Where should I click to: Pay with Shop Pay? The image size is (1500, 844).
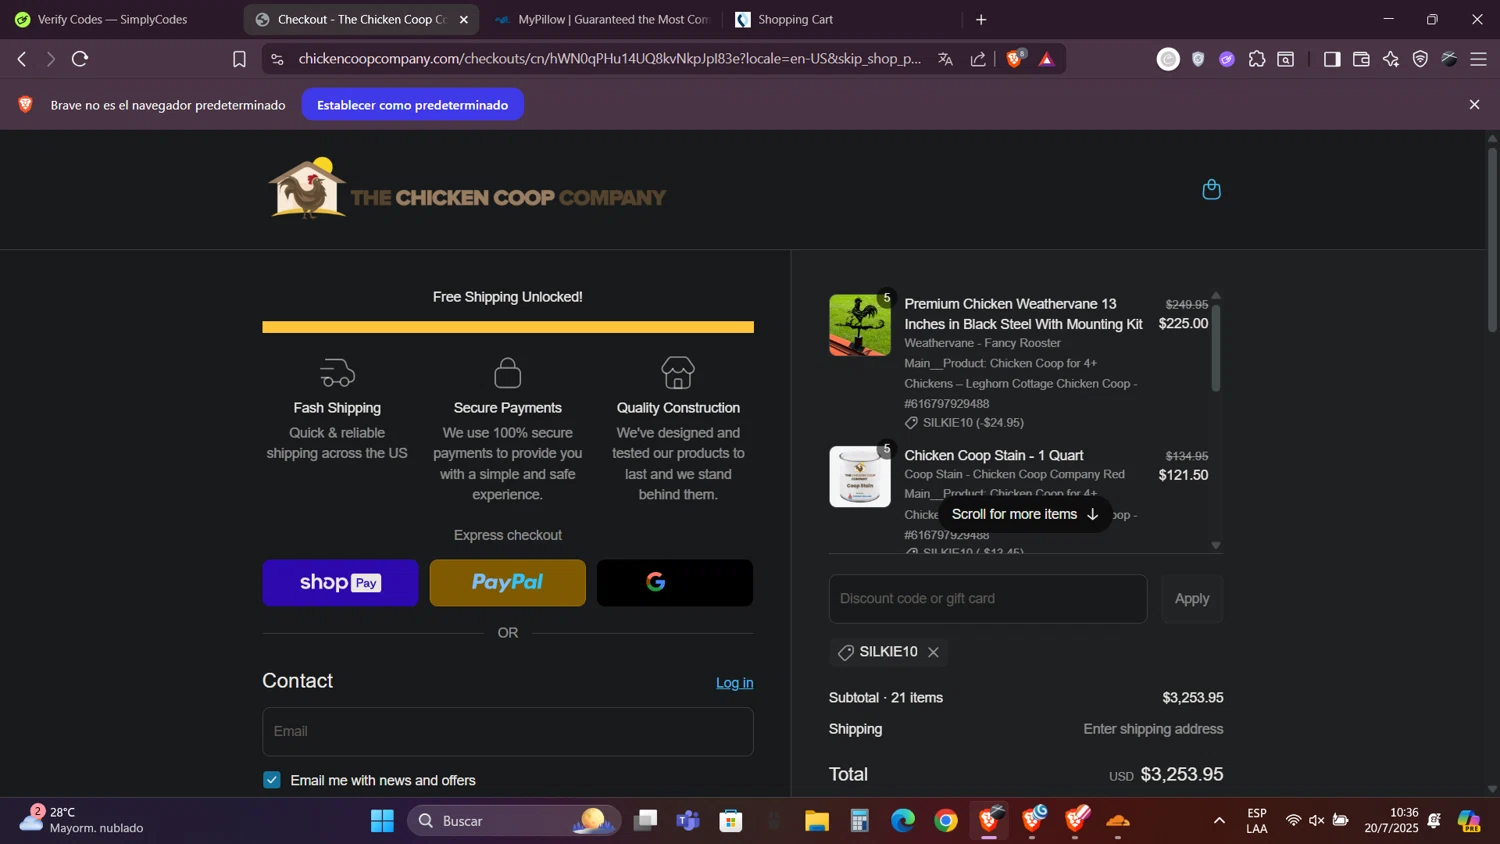[x=340, y=583]
